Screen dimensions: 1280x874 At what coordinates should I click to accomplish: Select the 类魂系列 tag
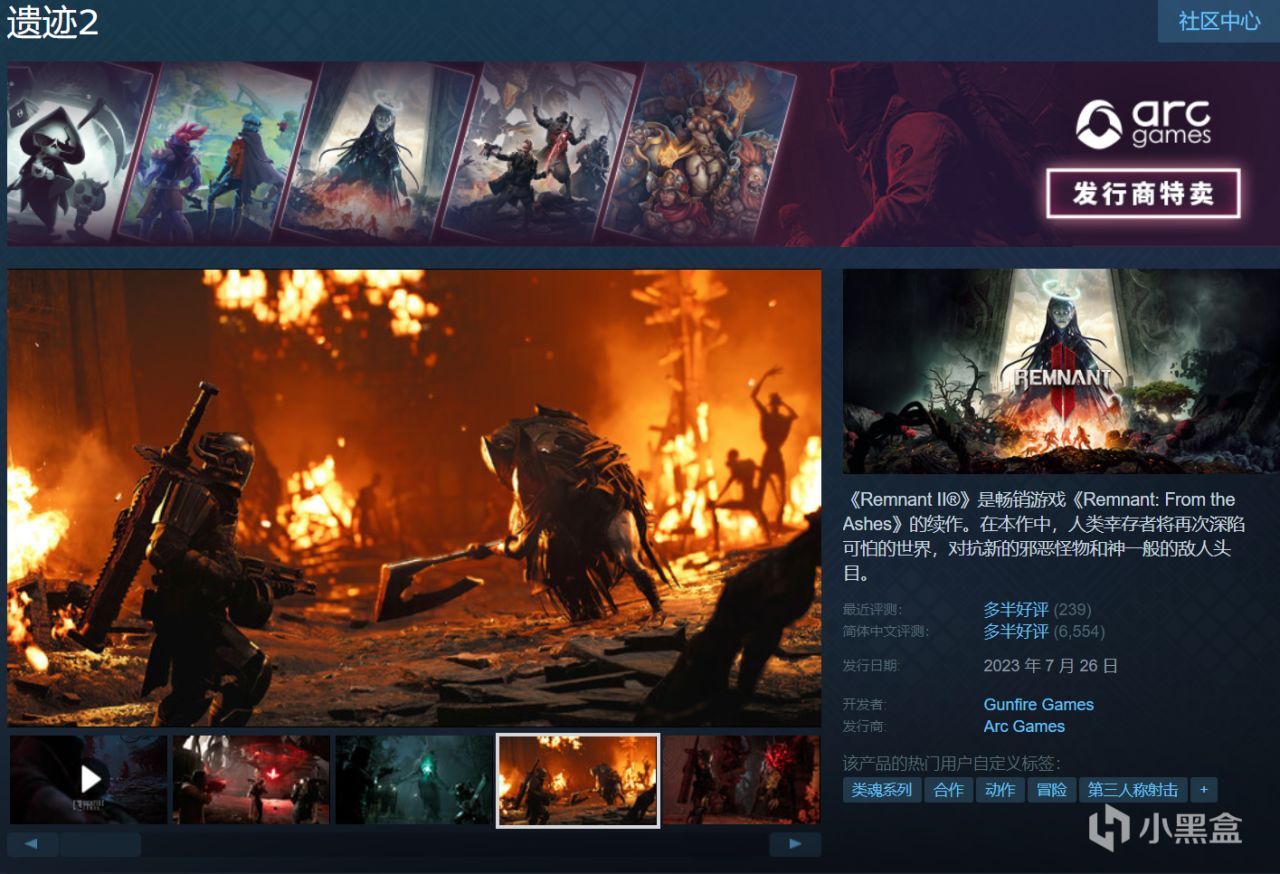(882, 790)
